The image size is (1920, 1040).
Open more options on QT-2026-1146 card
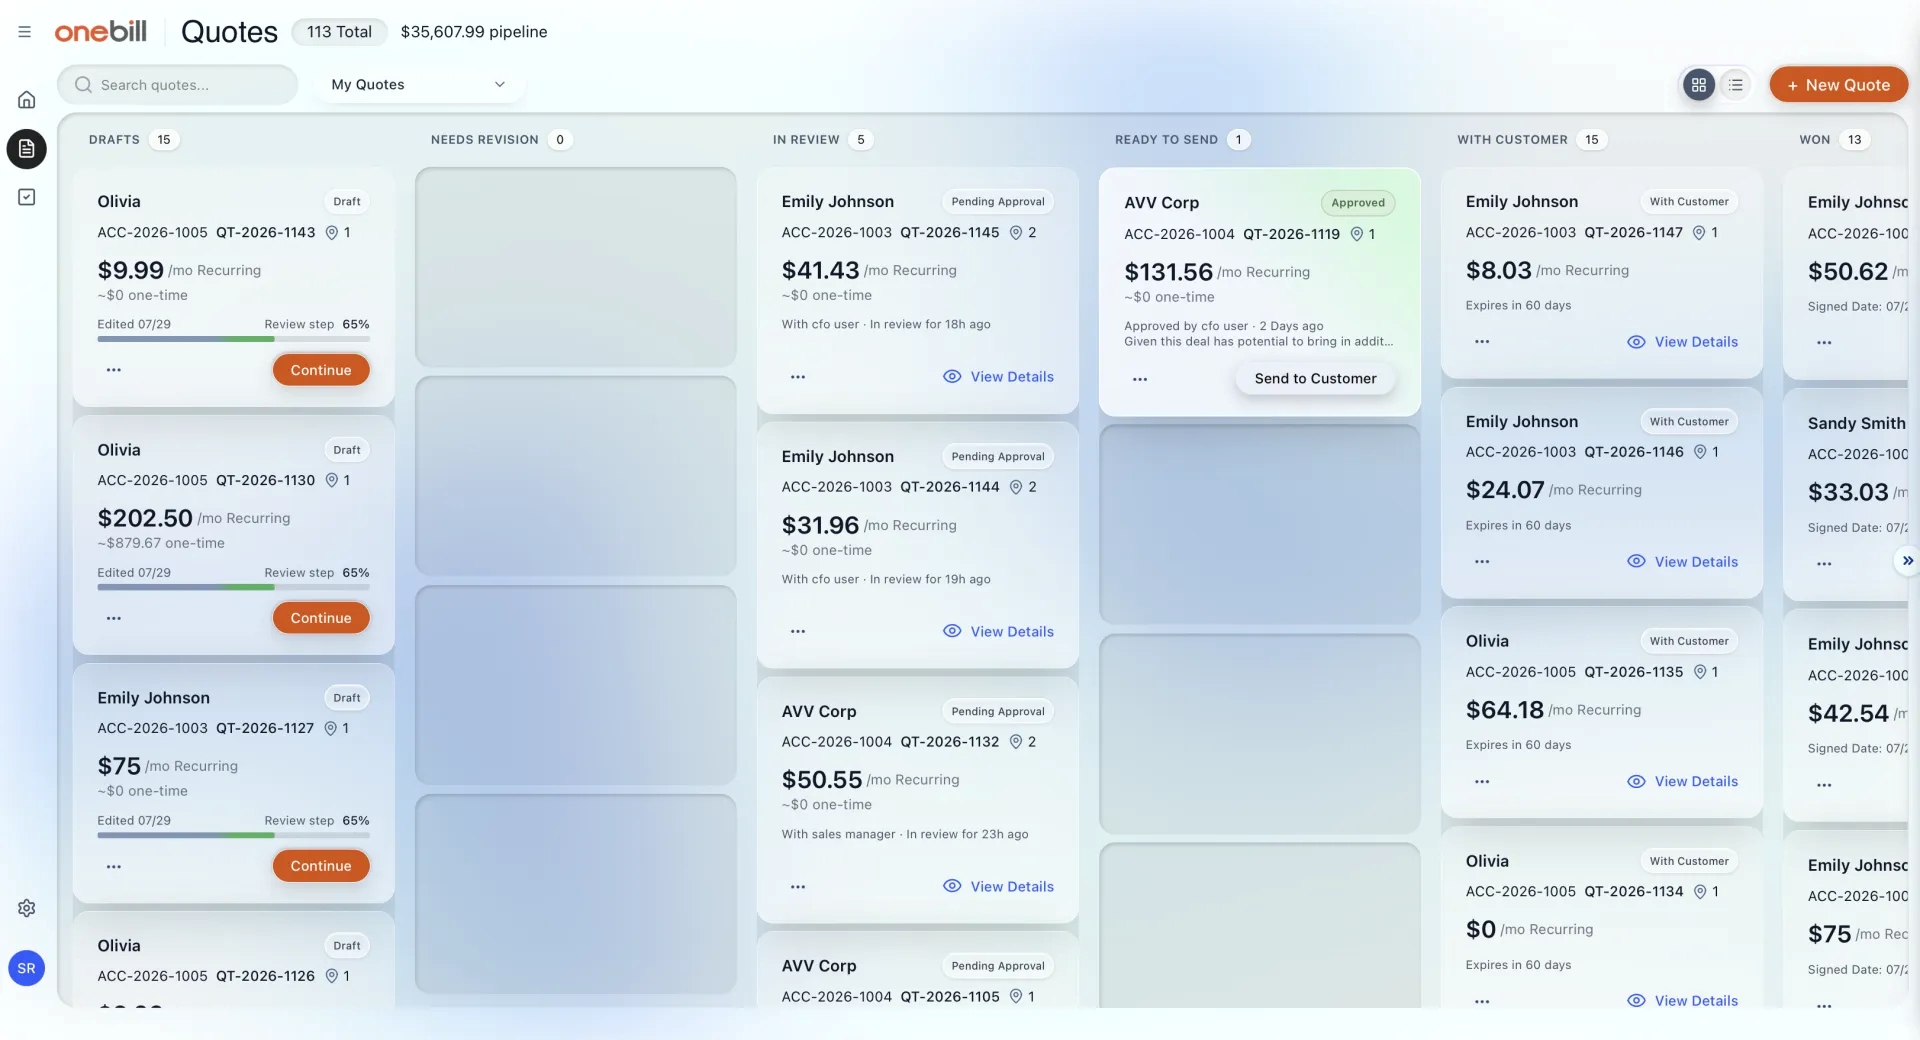1482,562
